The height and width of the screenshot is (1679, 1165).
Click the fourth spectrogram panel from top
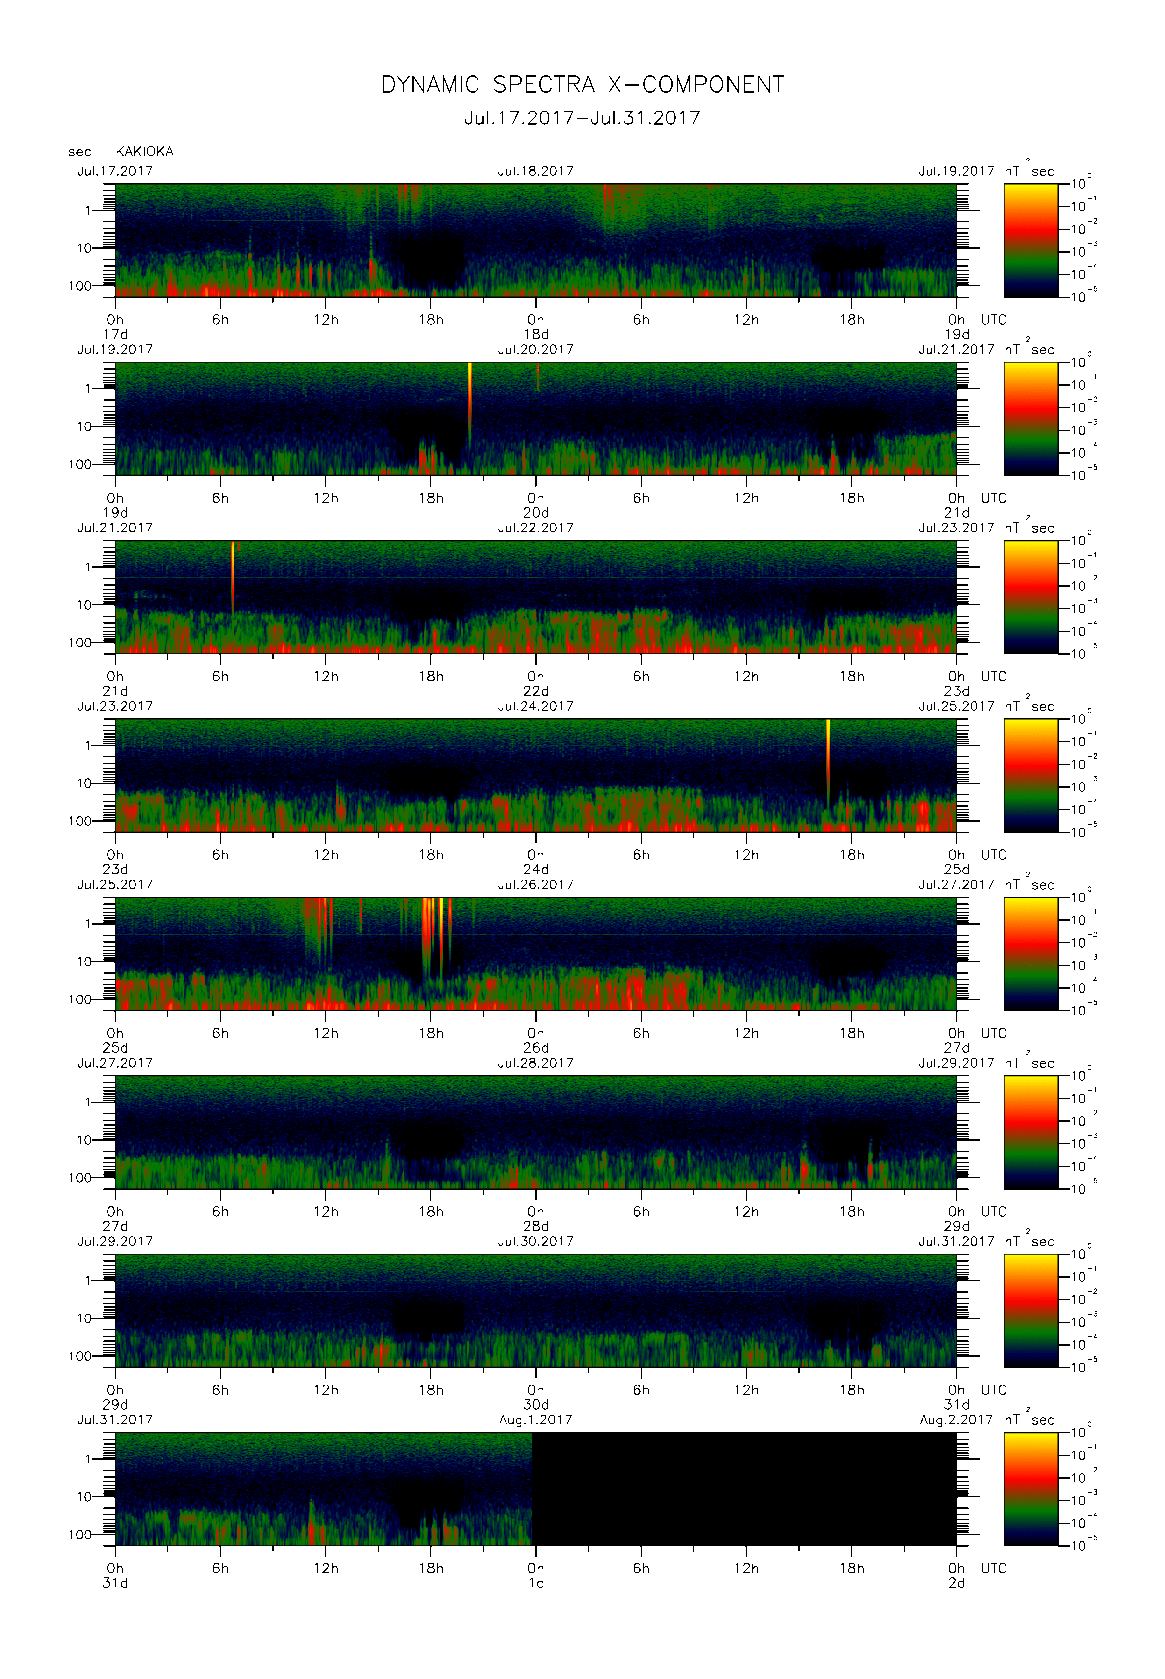[535, 775]
